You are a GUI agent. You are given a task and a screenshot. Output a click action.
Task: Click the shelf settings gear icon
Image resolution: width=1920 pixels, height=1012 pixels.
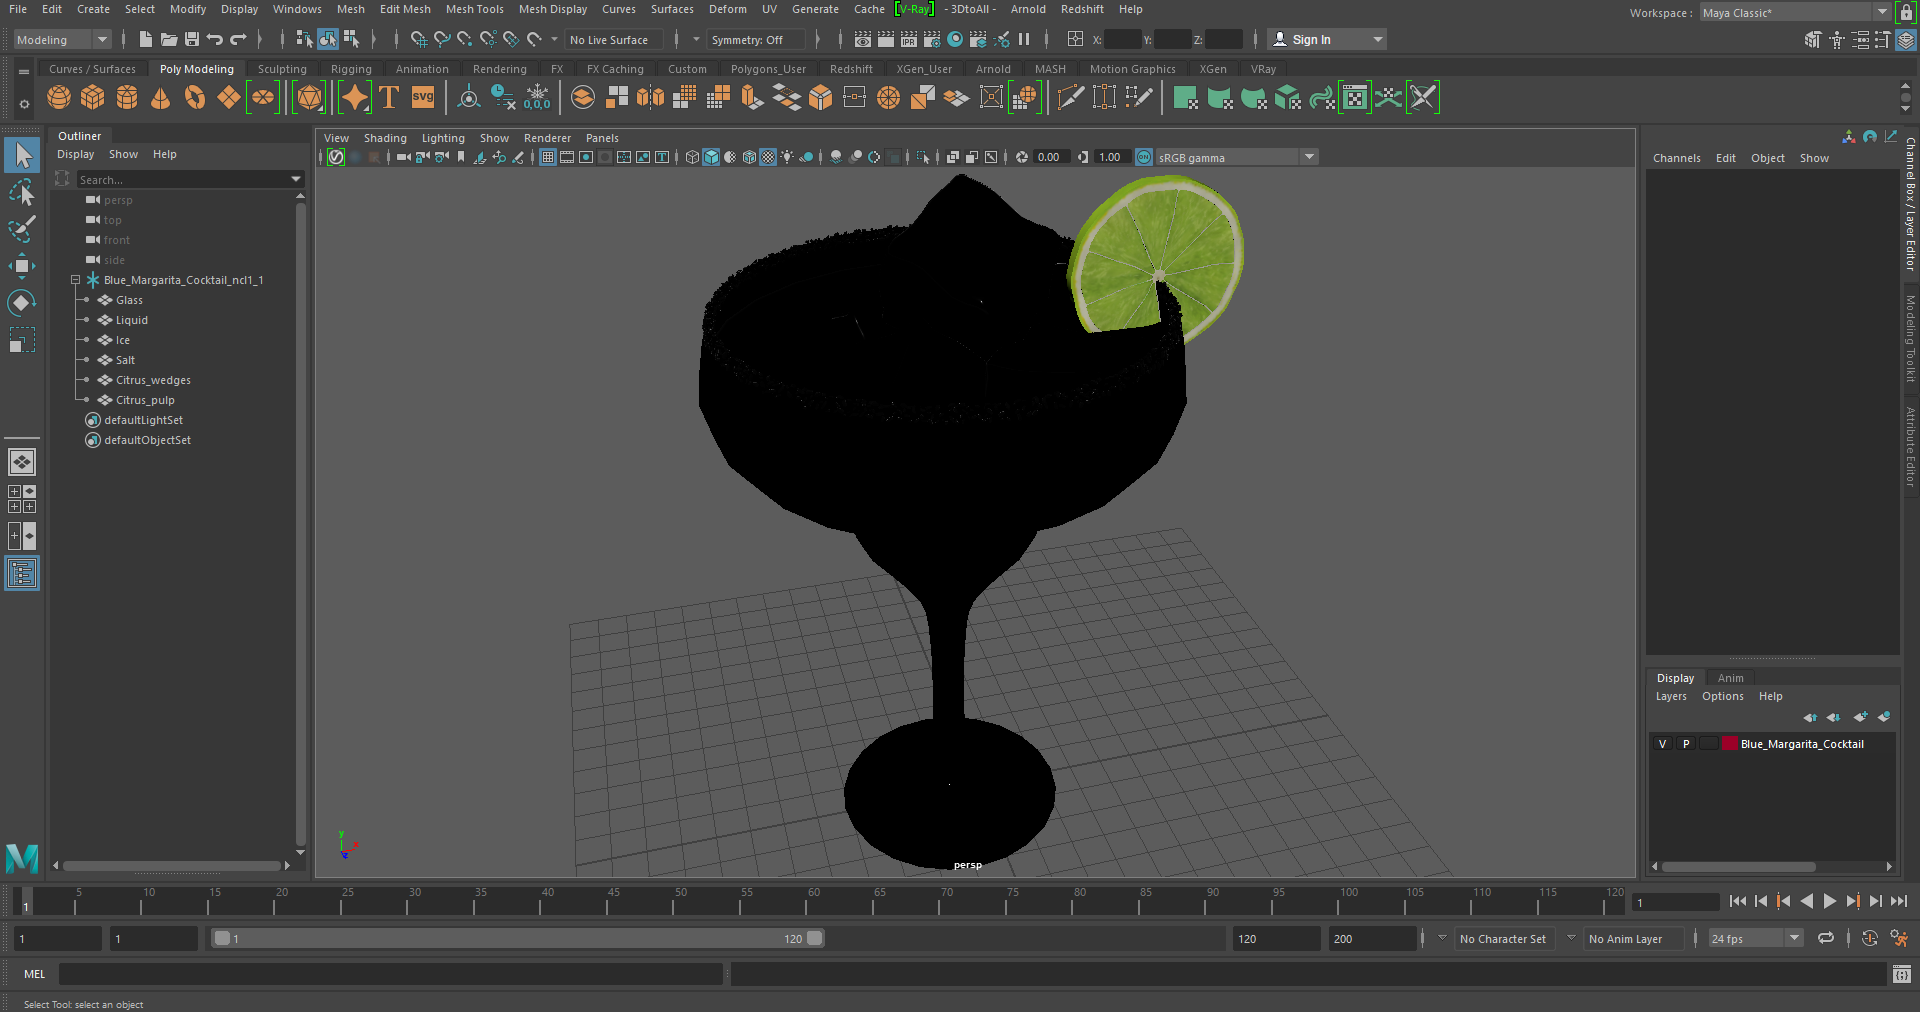tap(24, 104)
